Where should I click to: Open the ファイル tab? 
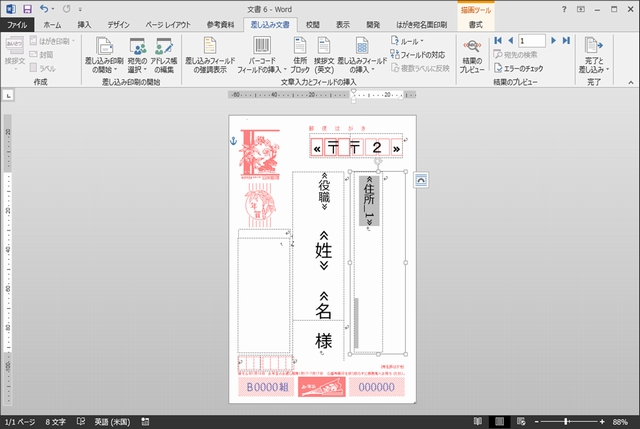coord(17,24)
